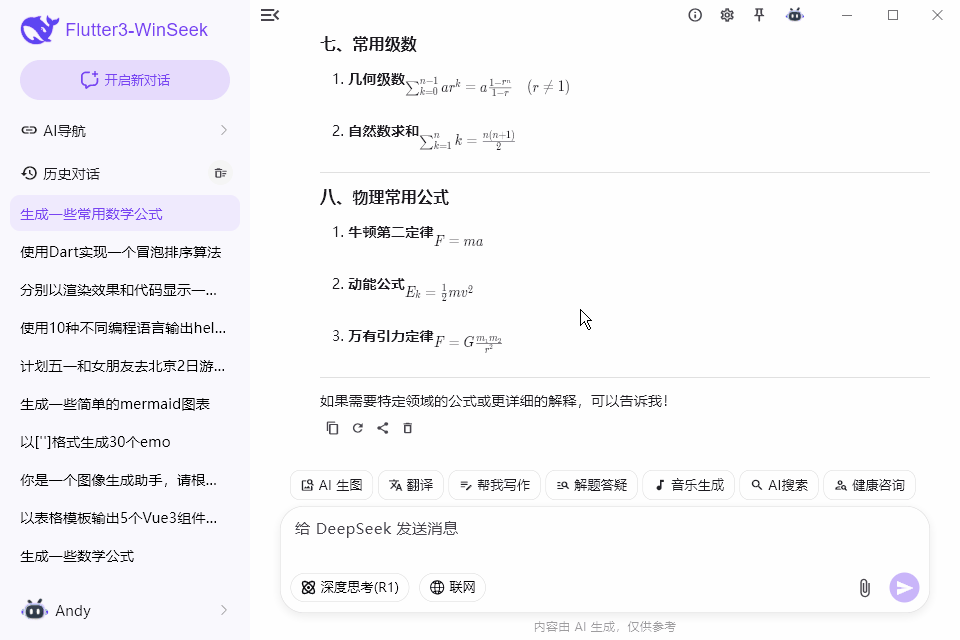Collapse the sidebar with the panel icon

point(269,15)
